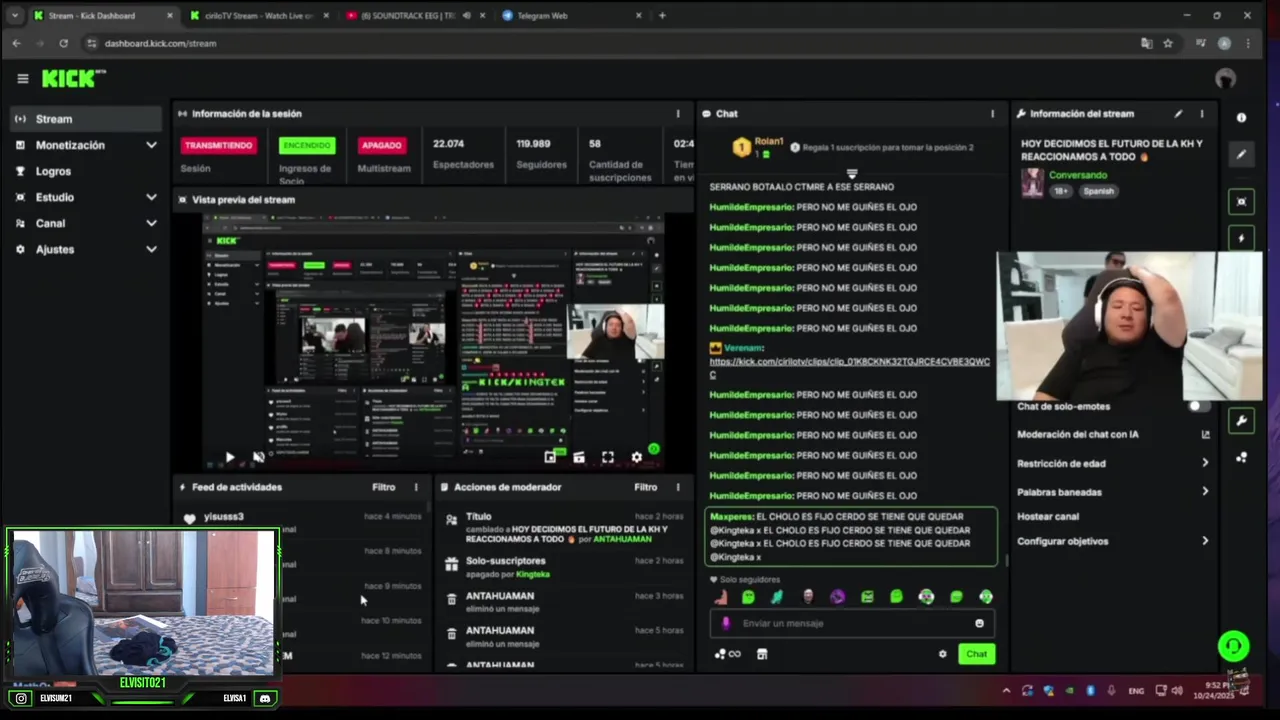The image size is (1280, 720).
Task: Open the taskbar hidden icons chevron
Action: click(x=1006, y=691)
